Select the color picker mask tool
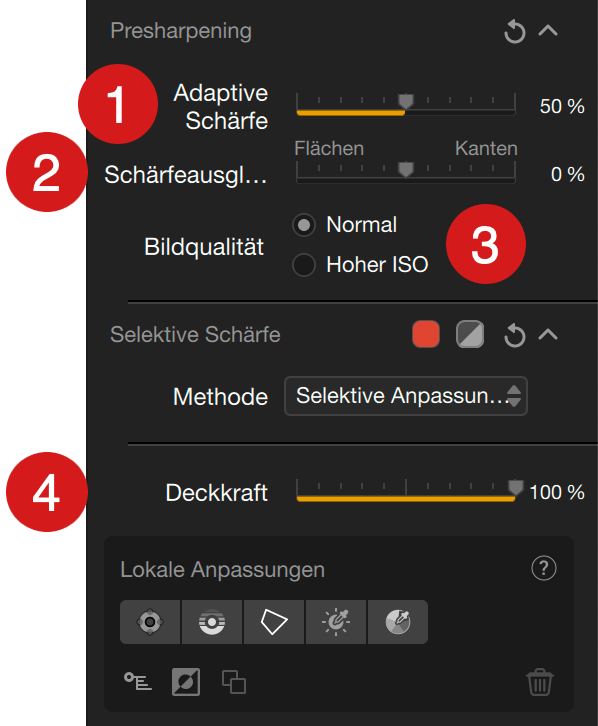This screenshot has width=598, height=726. (398, 622)
